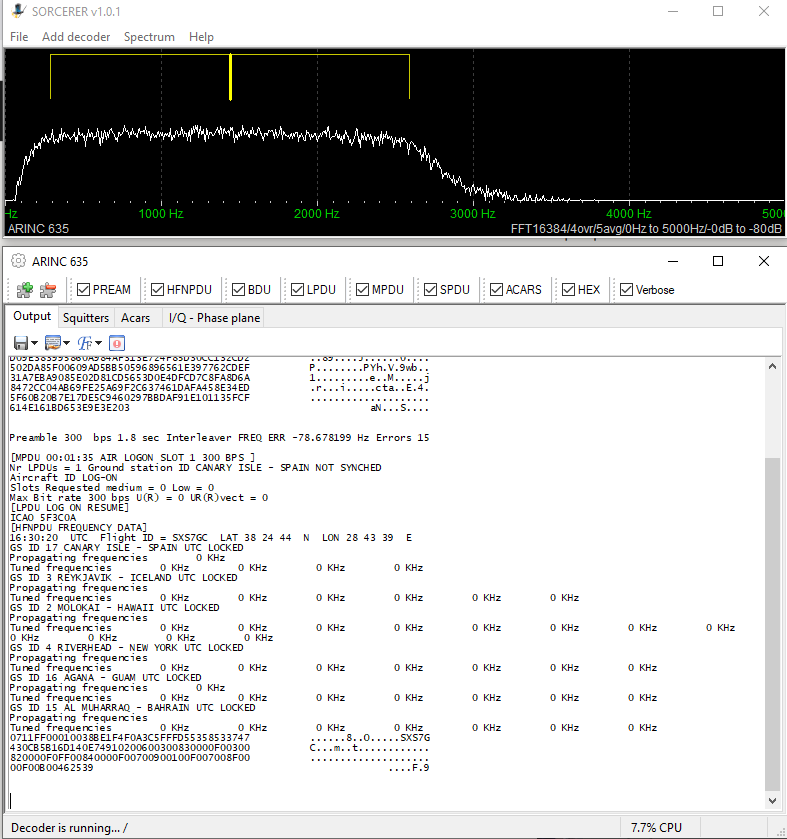Switch to the Acars tab

[135, 318]
